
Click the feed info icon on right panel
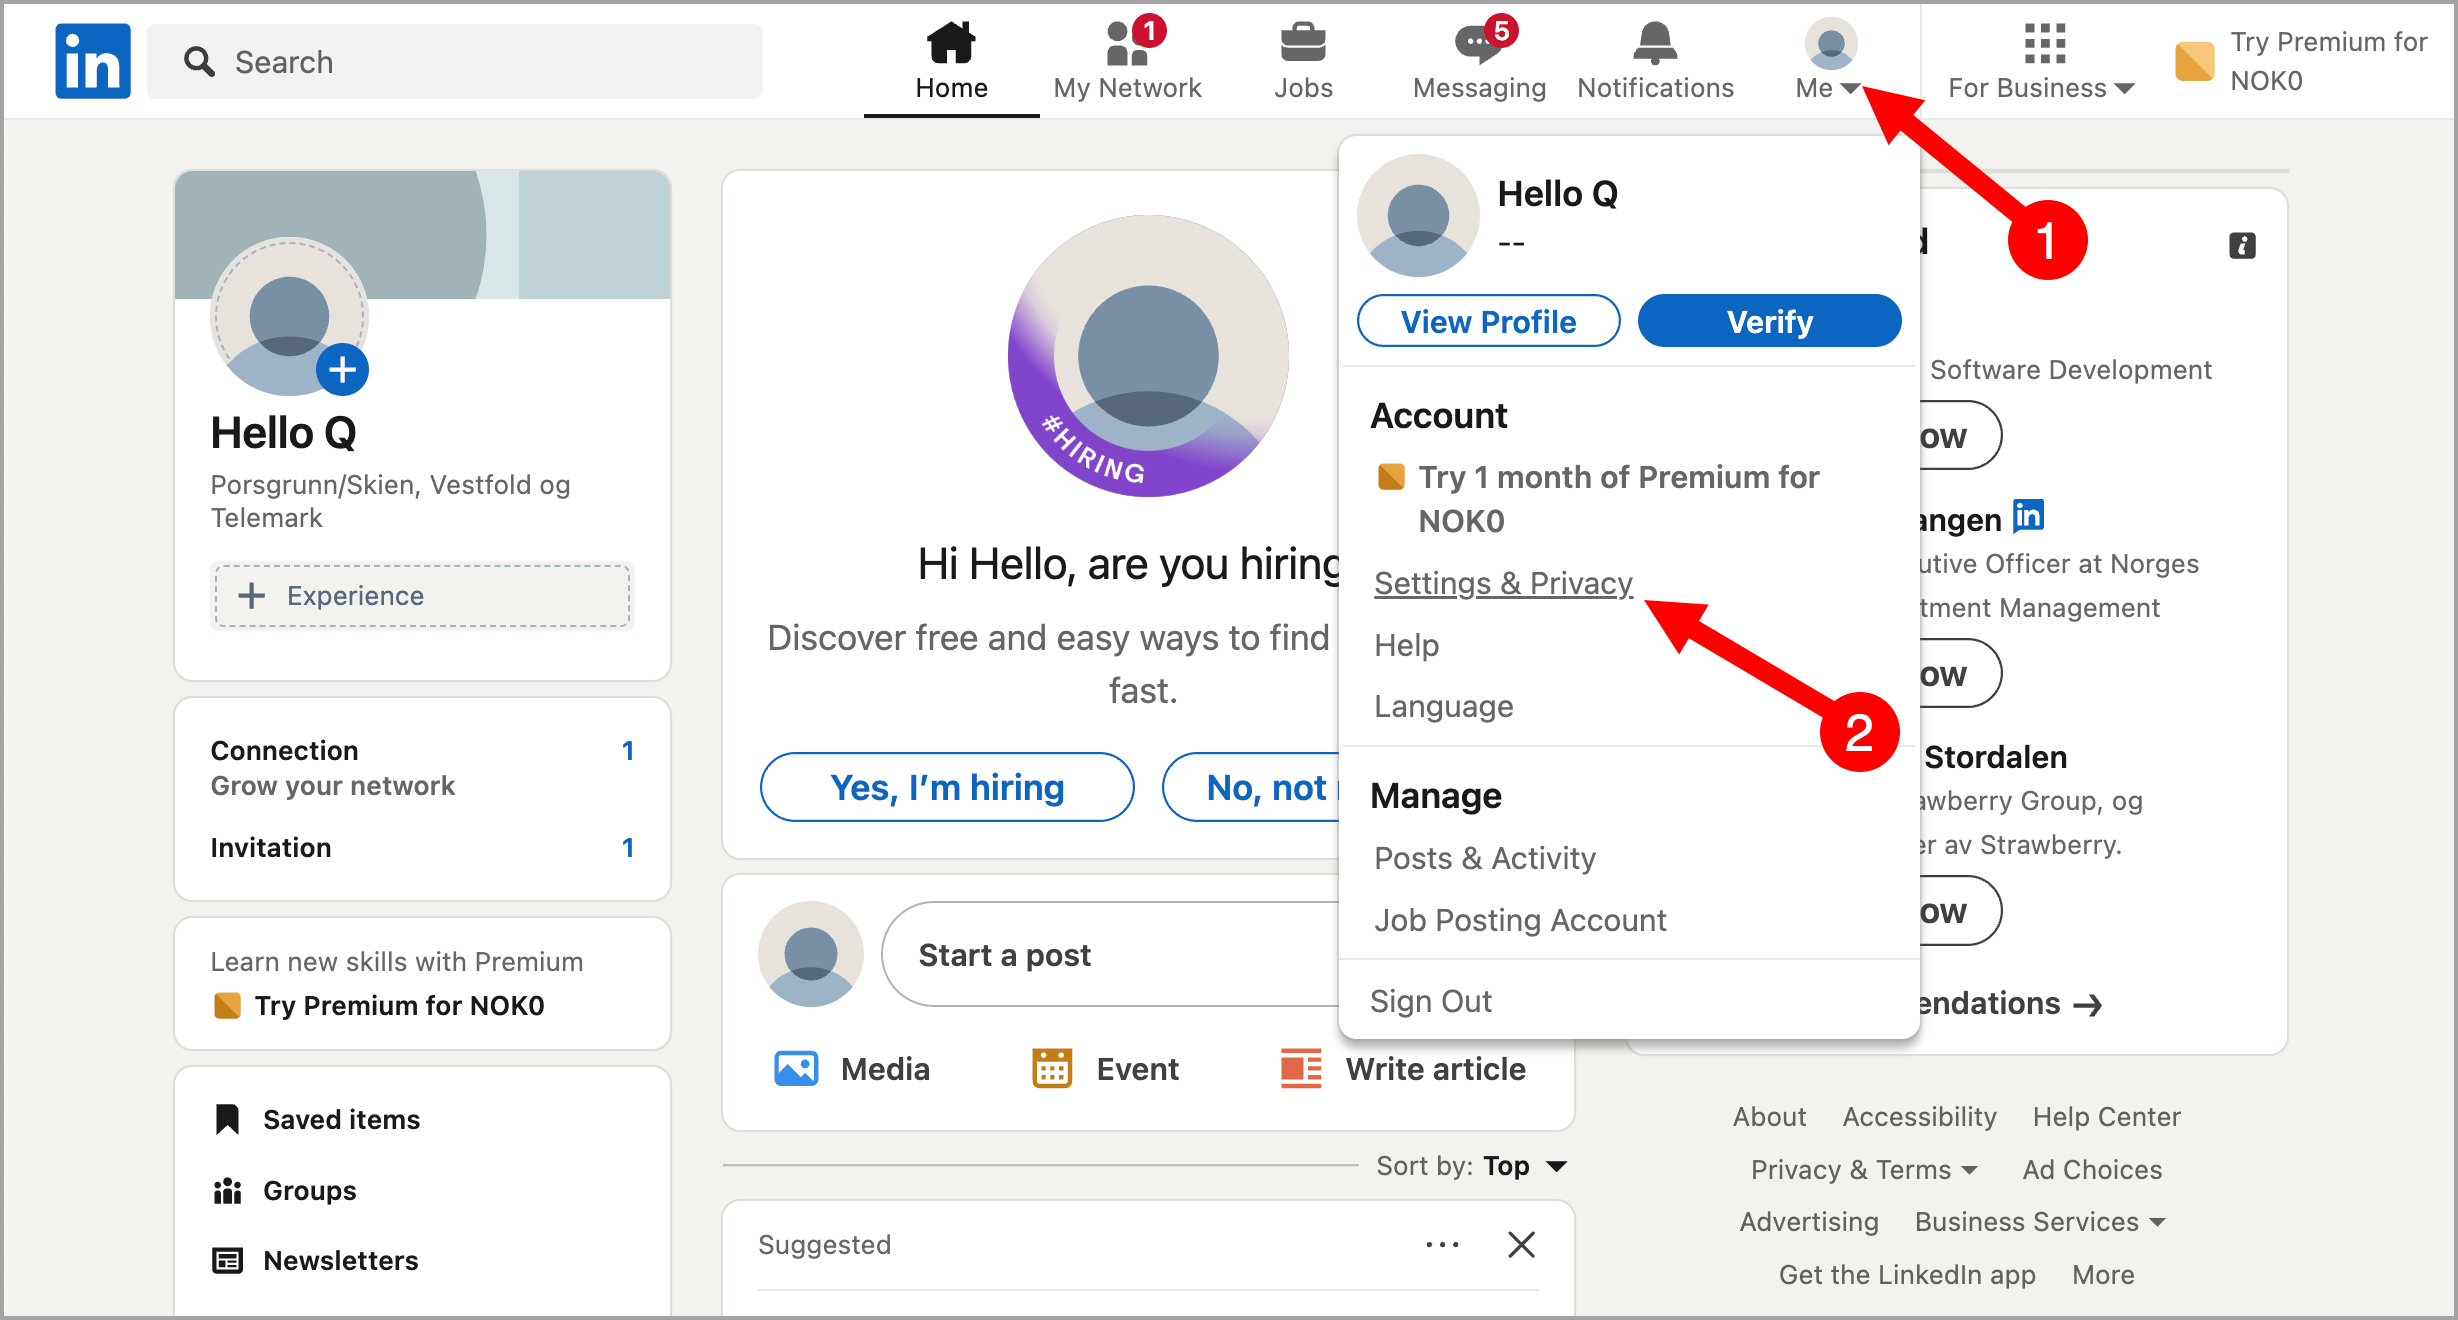click(x=2242, y=246)
